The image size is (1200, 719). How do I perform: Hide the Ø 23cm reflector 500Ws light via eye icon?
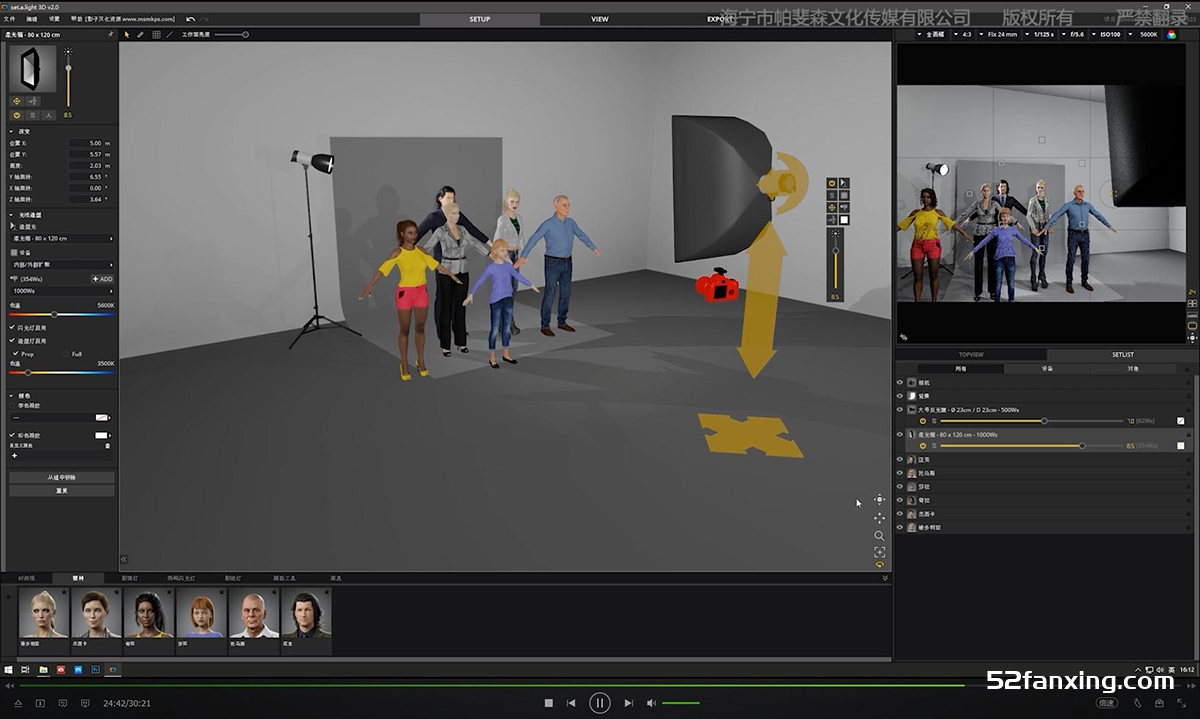click(899, 410)
